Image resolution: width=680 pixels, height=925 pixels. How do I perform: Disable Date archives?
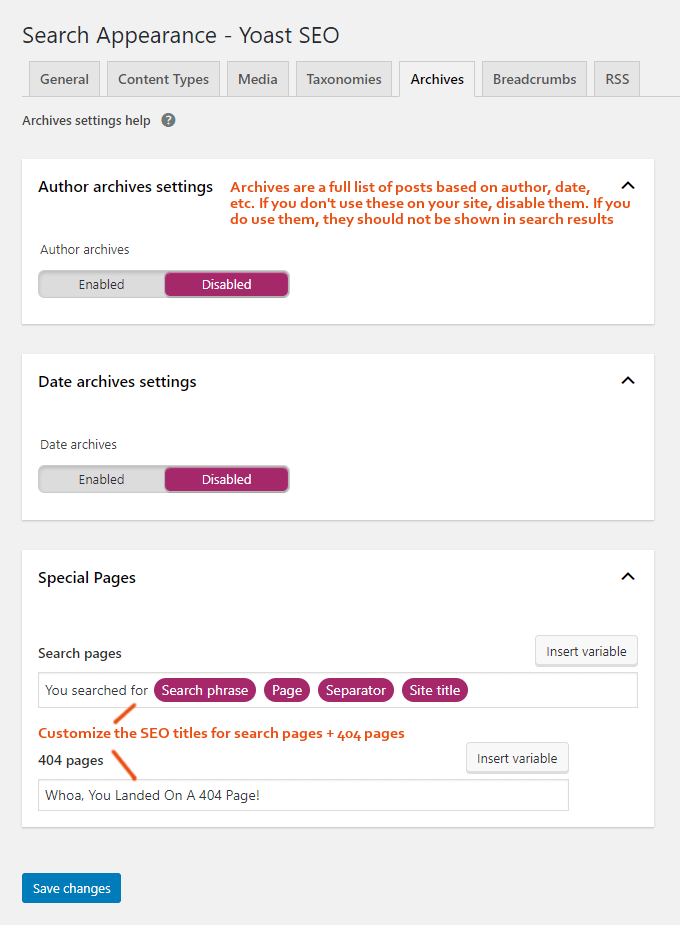[226, 479]
